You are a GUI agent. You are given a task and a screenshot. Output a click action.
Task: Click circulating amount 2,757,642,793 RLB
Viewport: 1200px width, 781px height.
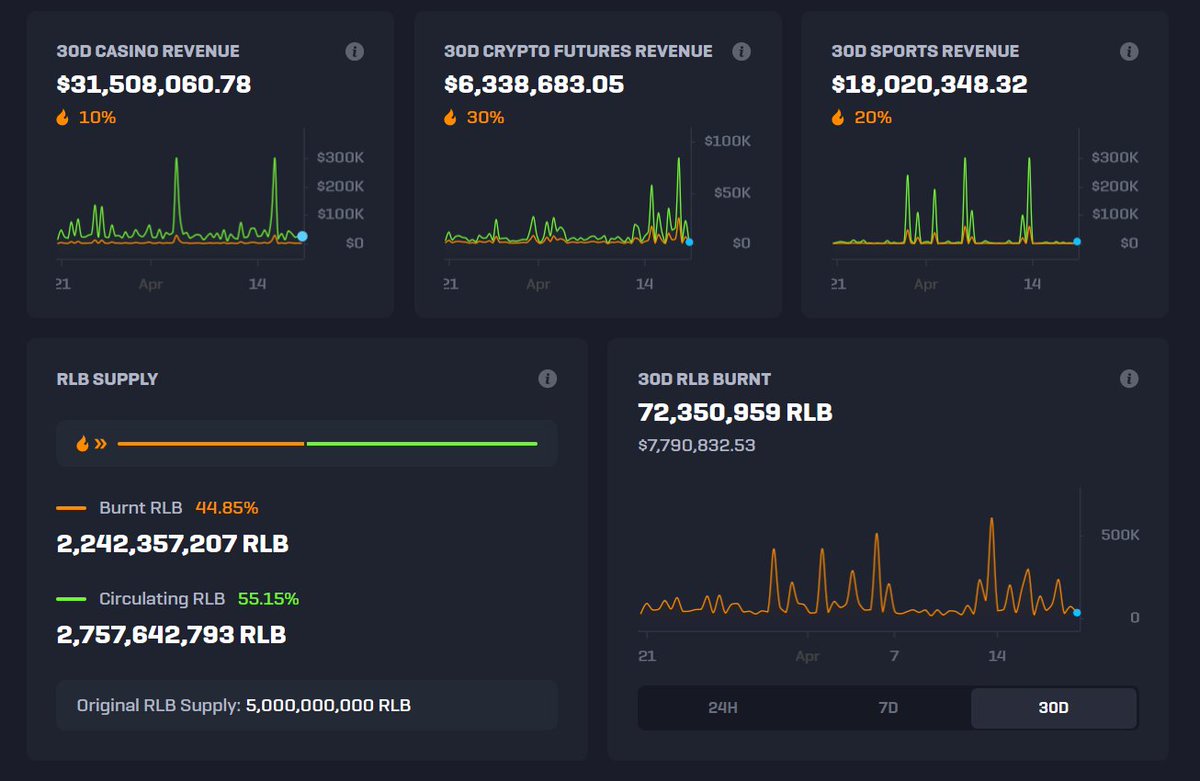(171, 635)
